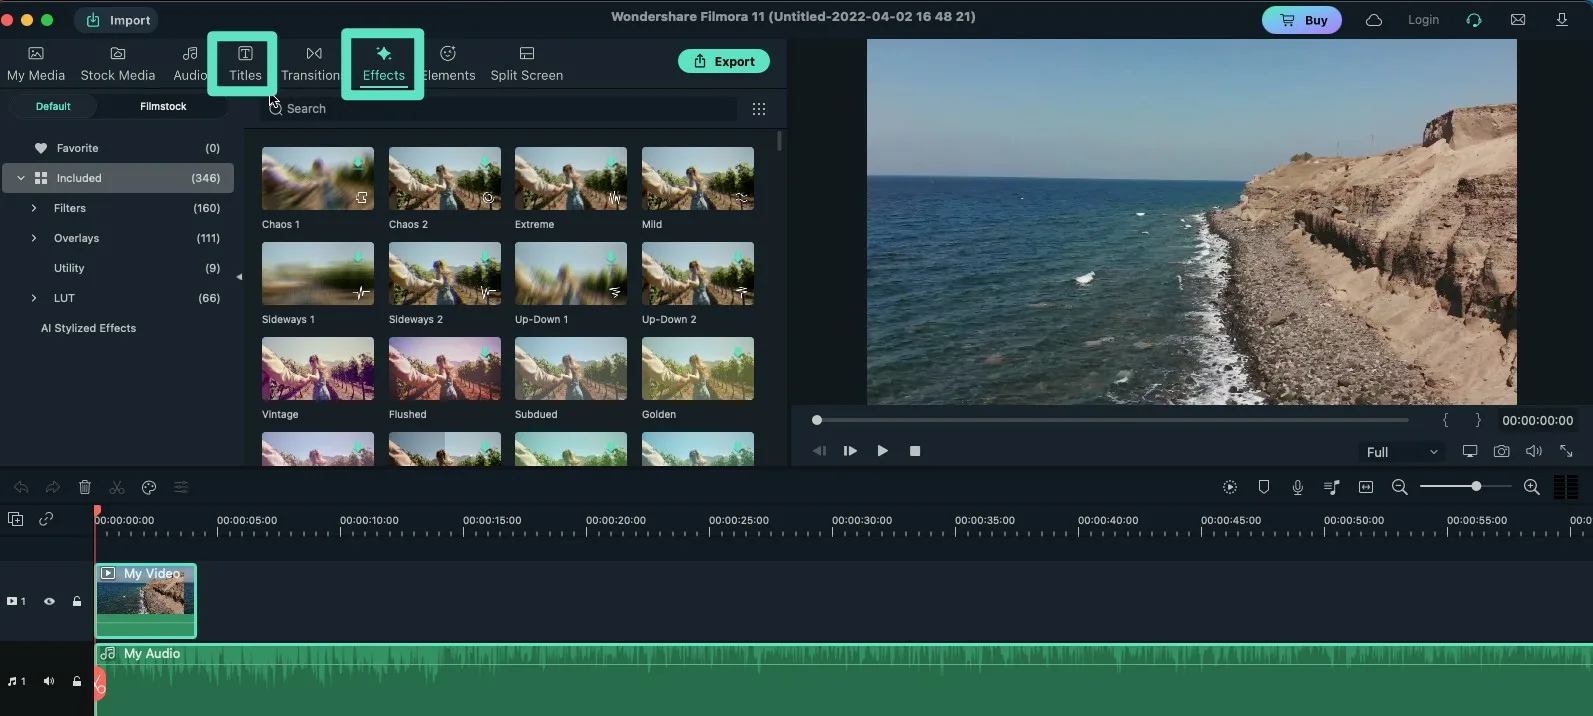
Task: Mute audio track 1 speaker icon
Action: 49,681
